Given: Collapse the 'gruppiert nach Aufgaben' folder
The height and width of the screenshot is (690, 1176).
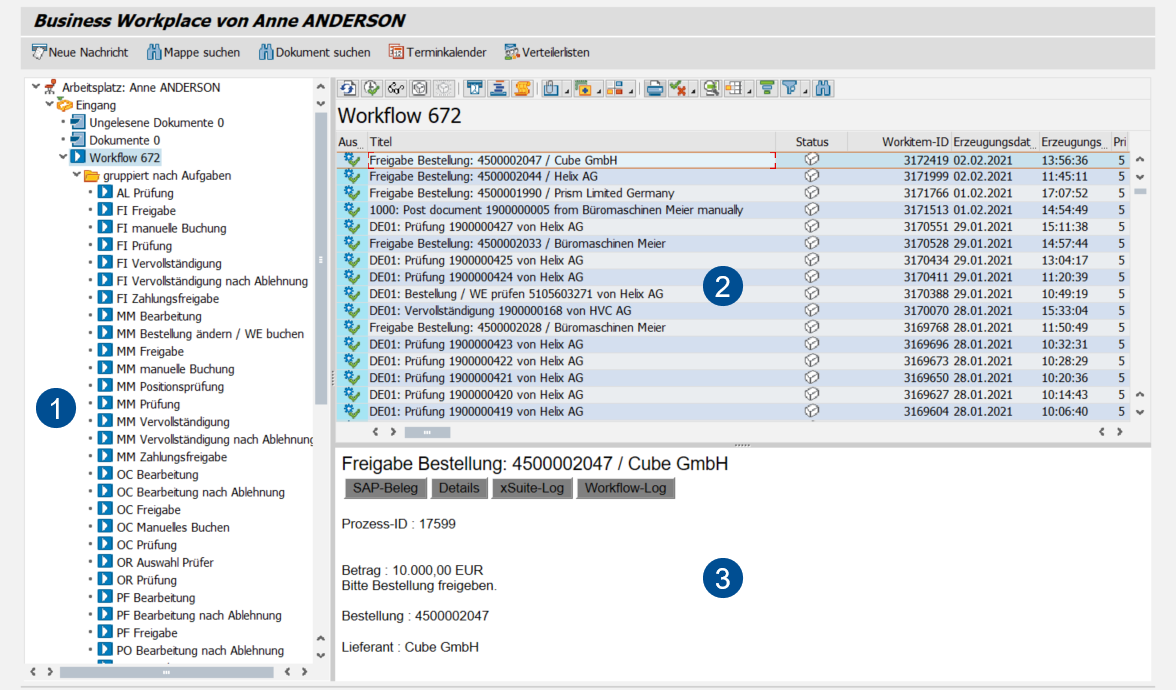Looking at the screenshot, I should [x=76, y=175].
